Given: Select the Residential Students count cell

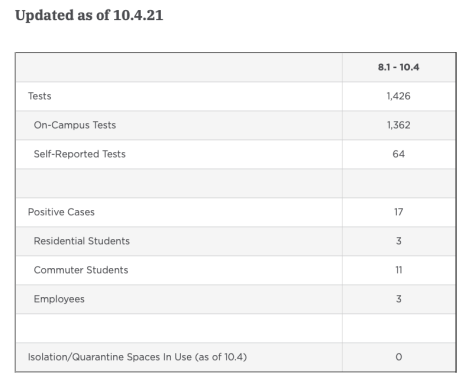Looking at the screenshot, I should 399,241.
